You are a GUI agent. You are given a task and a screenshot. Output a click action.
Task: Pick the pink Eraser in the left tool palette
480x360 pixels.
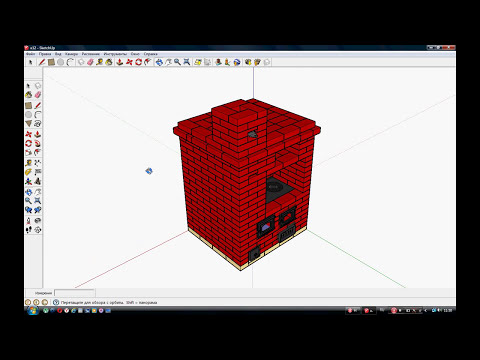pos(38,95)
